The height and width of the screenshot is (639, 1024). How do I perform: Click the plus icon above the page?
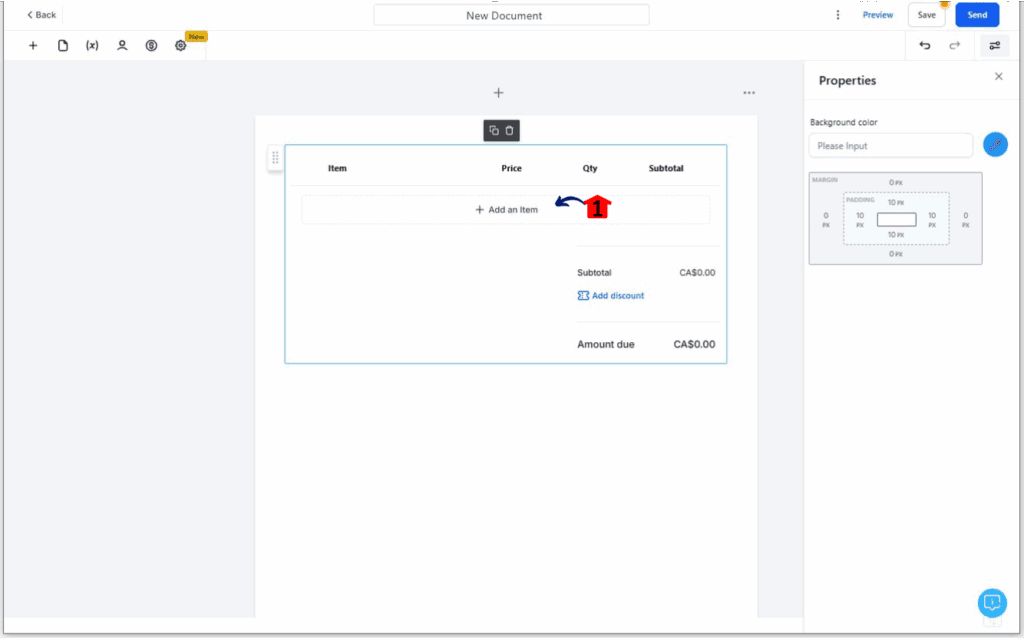pyautogui.click(x=498, y=93)
